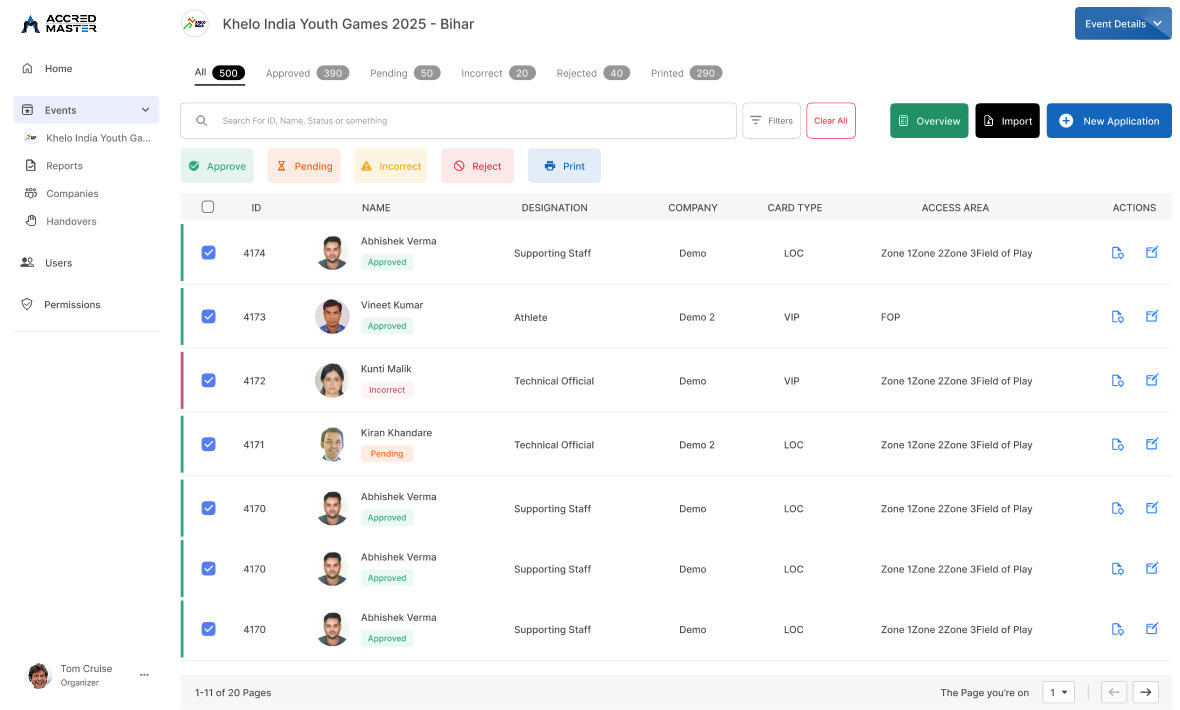The image size is (1180, 710).
Task: Open the Overview button
Action: (929, 120)
